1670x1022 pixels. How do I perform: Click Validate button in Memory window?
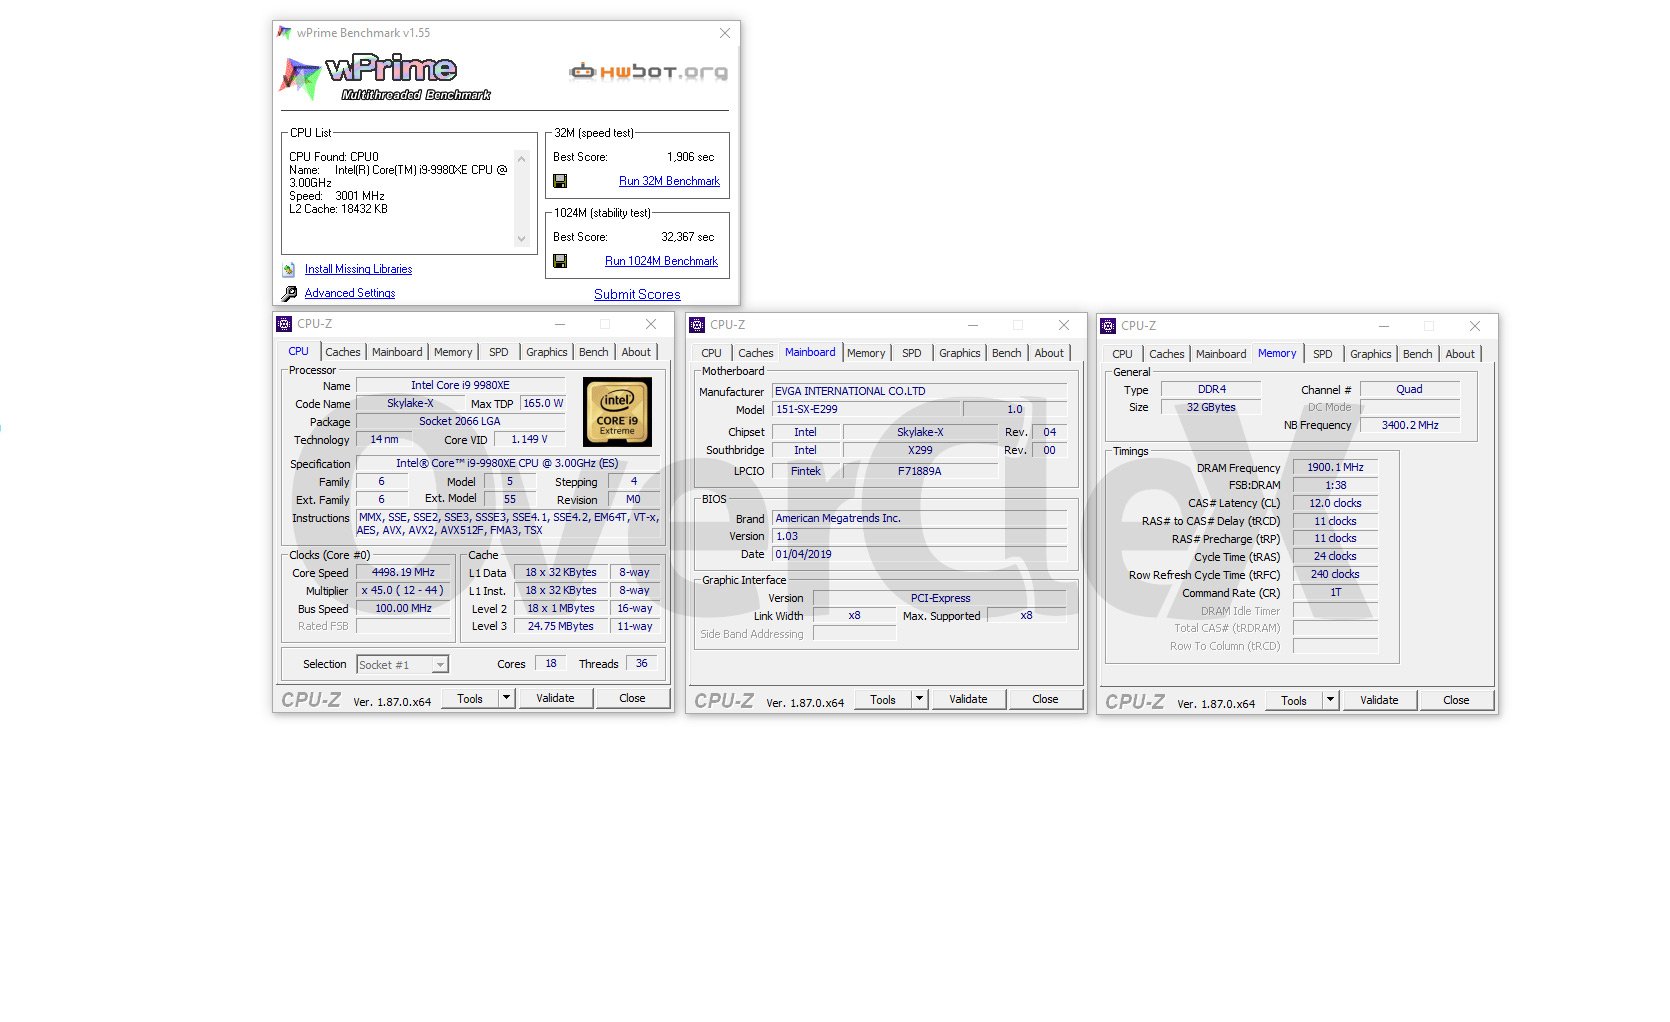[1379, 700]
